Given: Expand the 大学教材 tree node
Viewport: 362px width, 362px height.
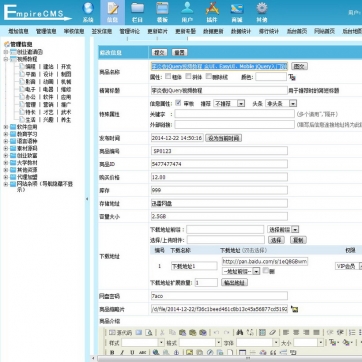Looking at the screenshot, I should pyautogui.click(x=6, y=163).
